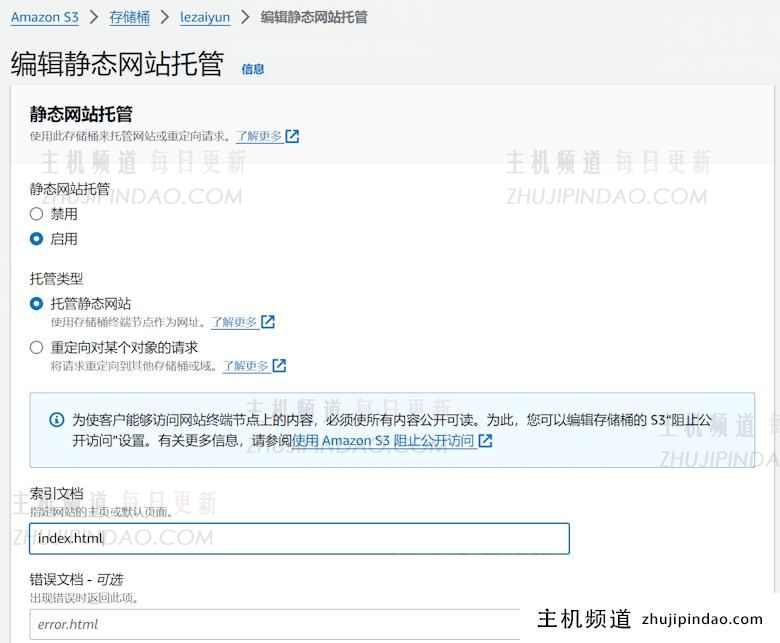
Task: Click the 托管类型 label
Action: 56,279
